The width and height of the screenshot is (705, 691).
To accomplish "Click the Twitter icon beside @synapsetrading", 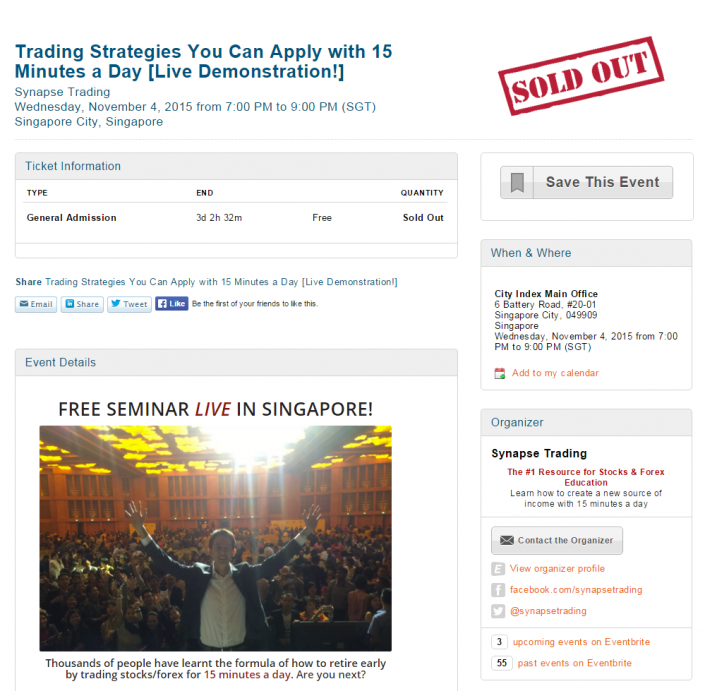I will (x=498, y=611).
